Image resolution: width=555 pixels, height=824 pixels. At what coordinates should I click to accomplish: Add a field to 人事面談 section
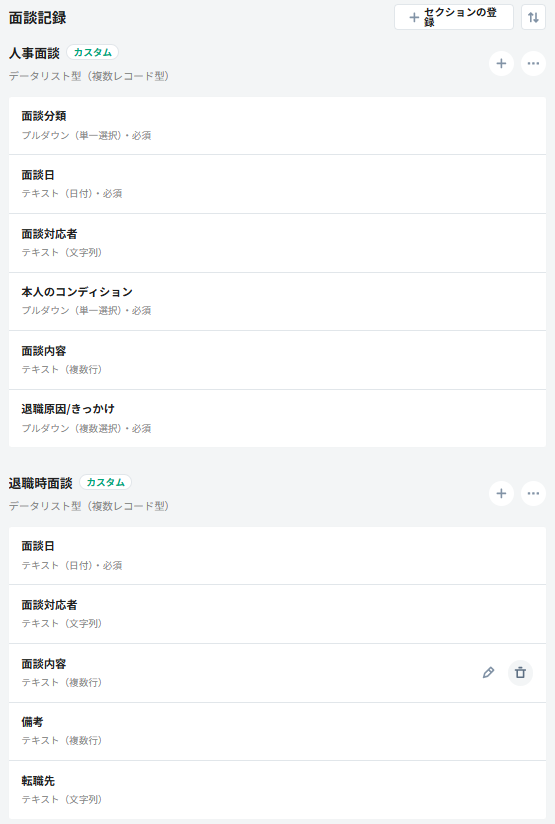501,64
